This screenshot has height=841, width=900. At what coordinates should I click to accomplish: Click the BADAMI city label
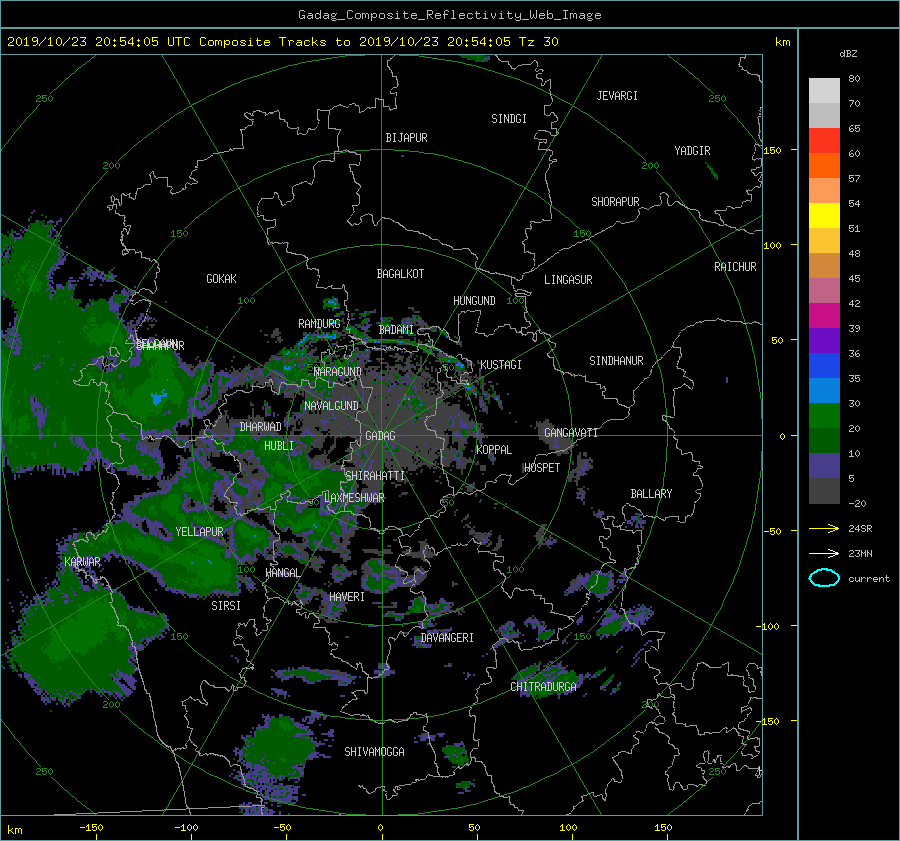[396, 330]
